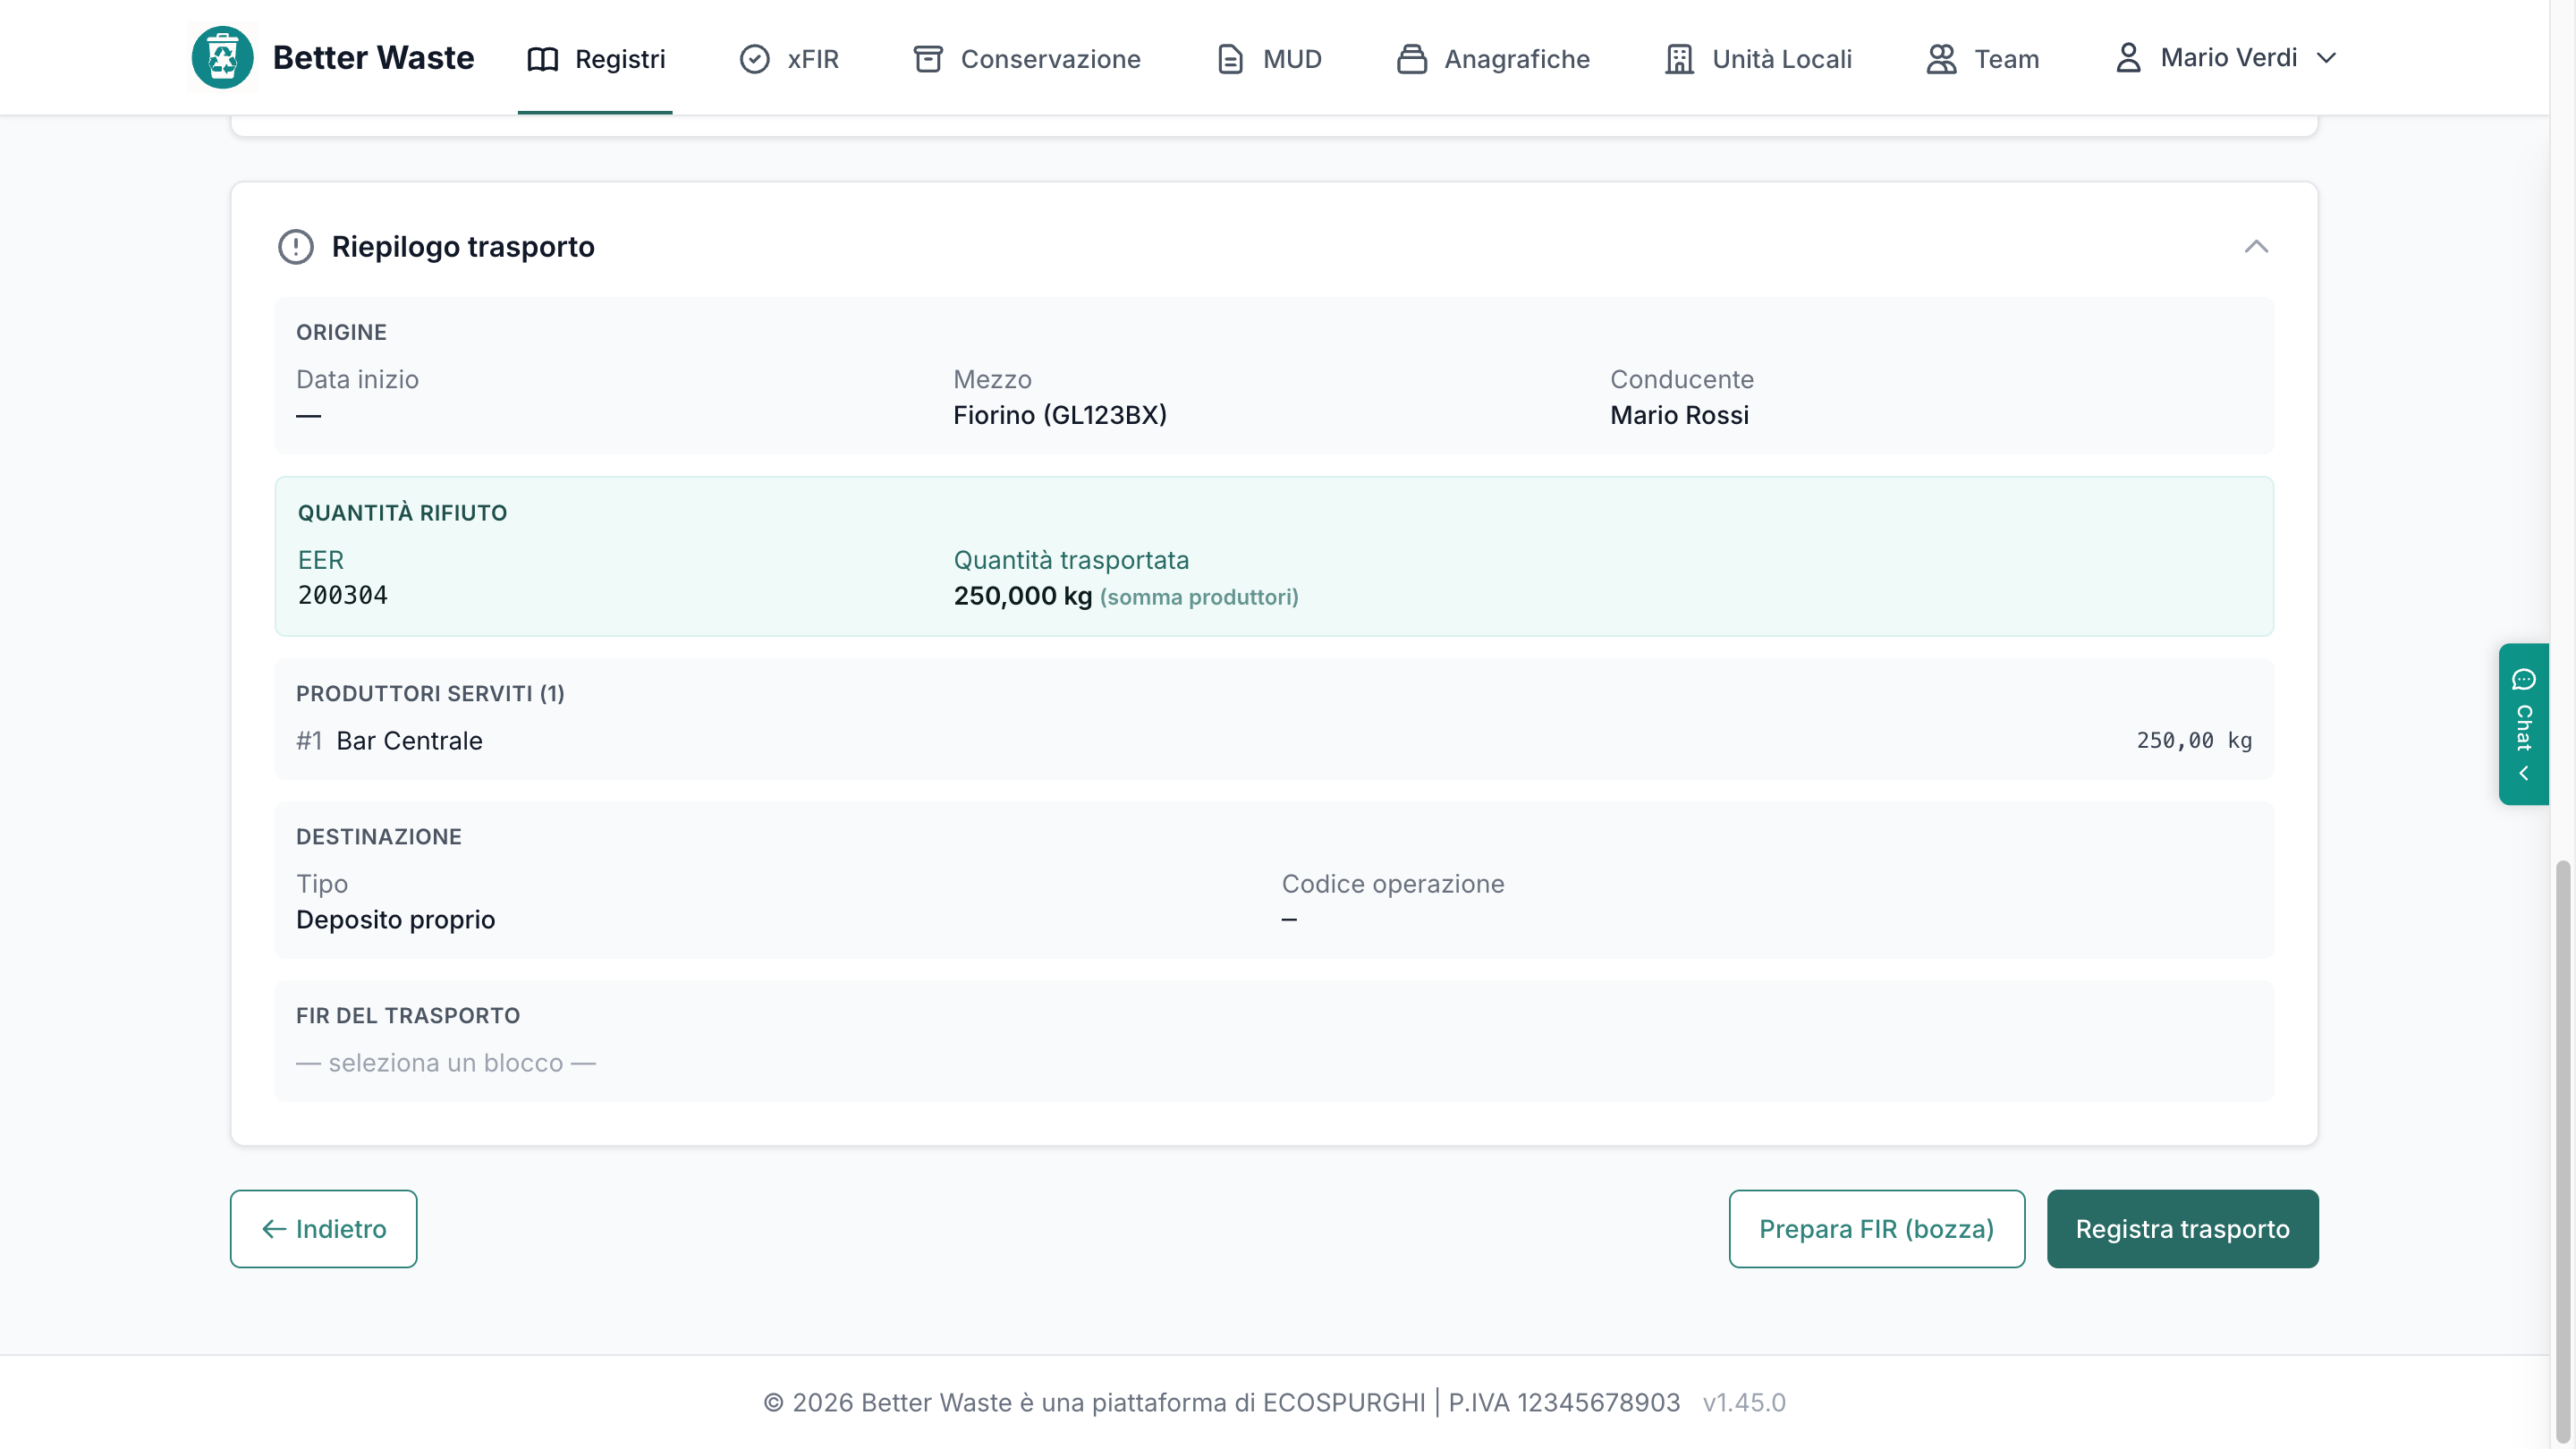This screenshot has height=1449, width=2576.
Task: Go to the Conservazione section
Action: (1027, 59)
